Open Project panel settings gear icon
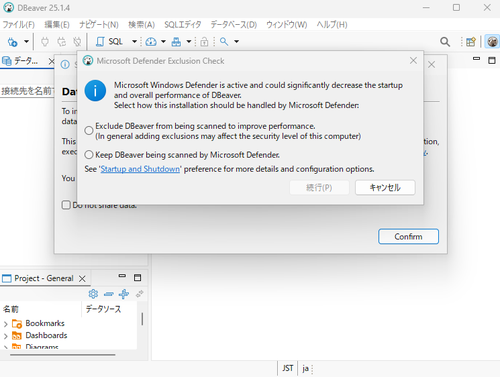Image resolution: width=500 pixels, height=377 pixels. click(x=93, y=294)
